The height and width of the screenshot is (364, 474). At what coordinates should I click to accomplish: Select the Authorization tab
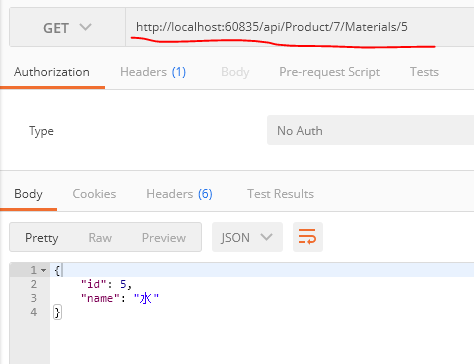pos(52,72)
